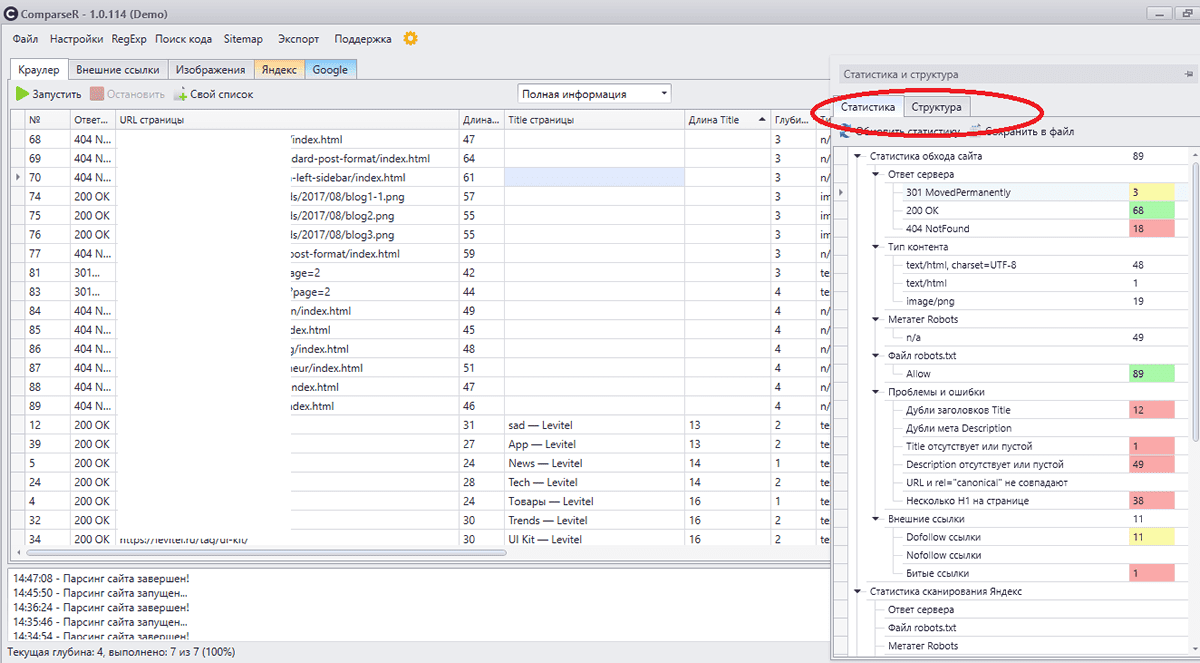Screen dimensions: 1200x663
Task: Switch to the Внешние ссылки tab
Action: (118, 69)
